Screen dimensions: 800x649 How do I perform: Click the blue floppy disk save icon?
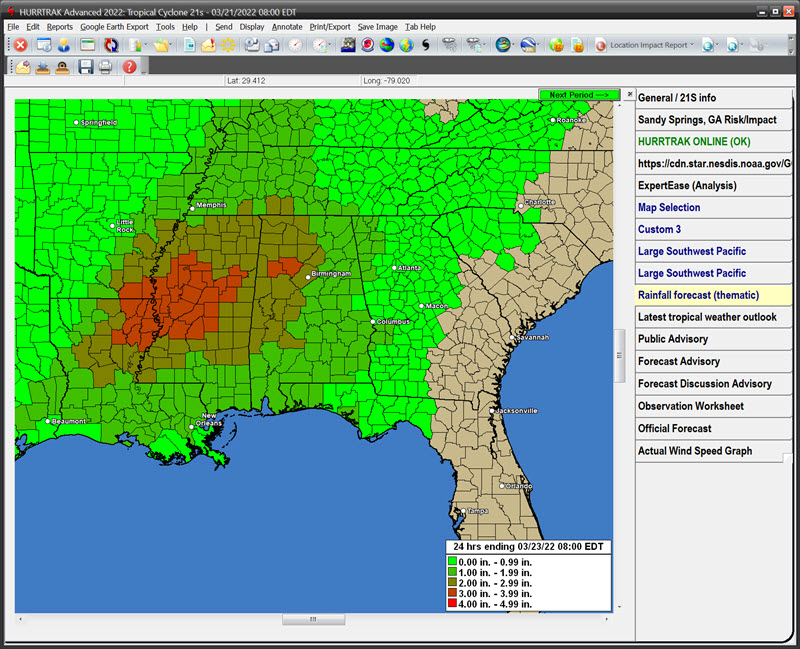pyautogui.click(x=85, y=67)
